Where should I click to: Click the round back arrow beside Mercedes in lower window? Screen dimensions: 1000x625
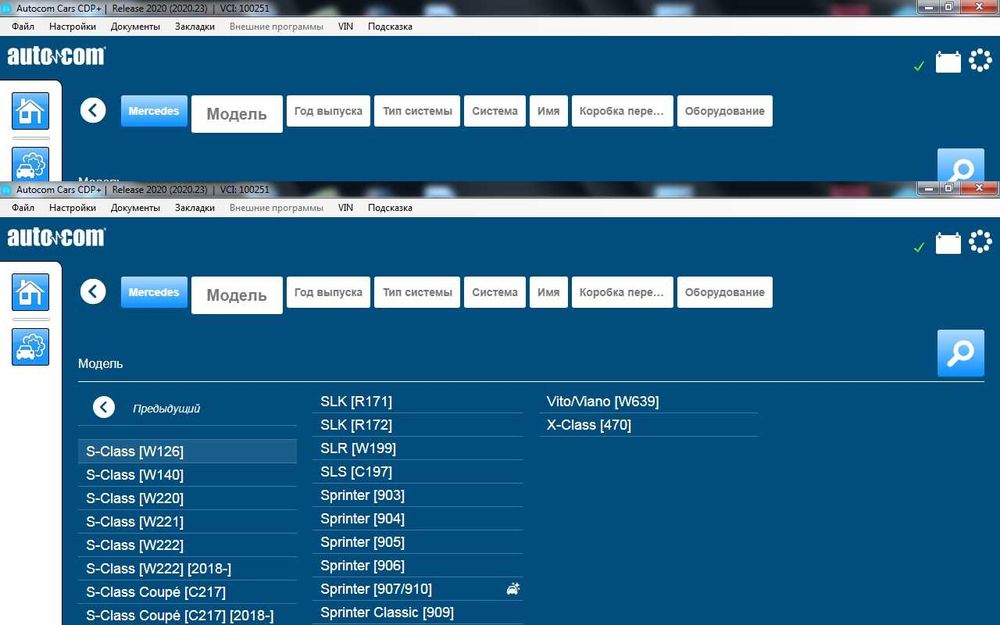tap(93, 291)
